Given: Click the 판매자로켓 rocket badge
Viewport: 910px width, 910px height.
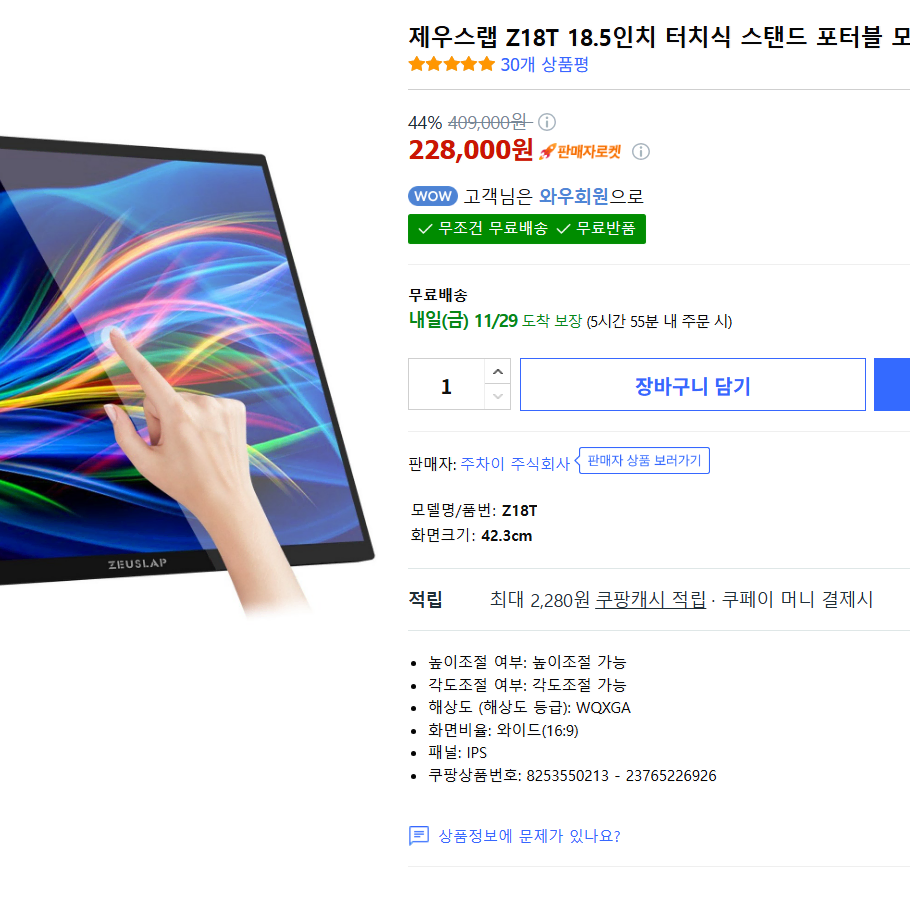Looking at the screenshot, I should pos(580,151).
